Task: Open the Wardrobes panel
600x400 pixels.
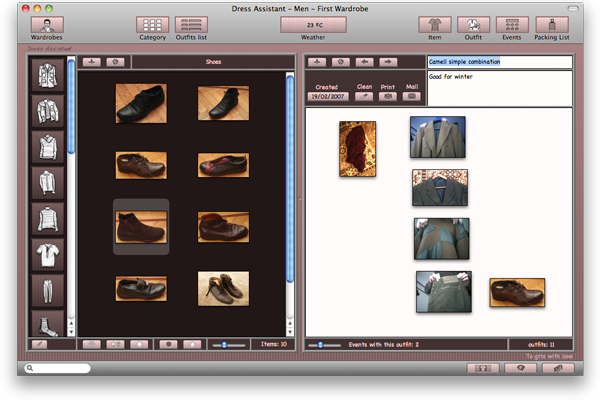Action: [46, 25]
